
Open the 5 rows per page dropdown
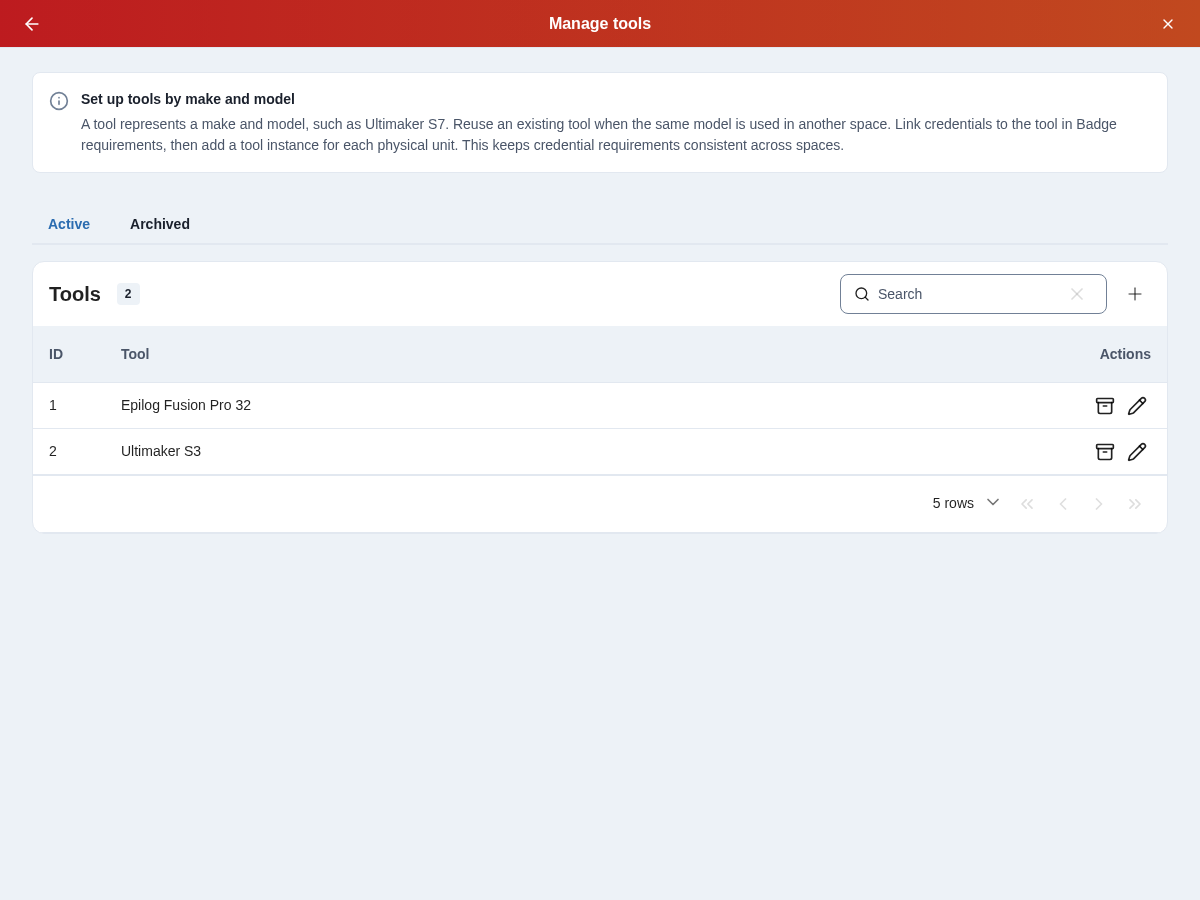pos(966,503)
